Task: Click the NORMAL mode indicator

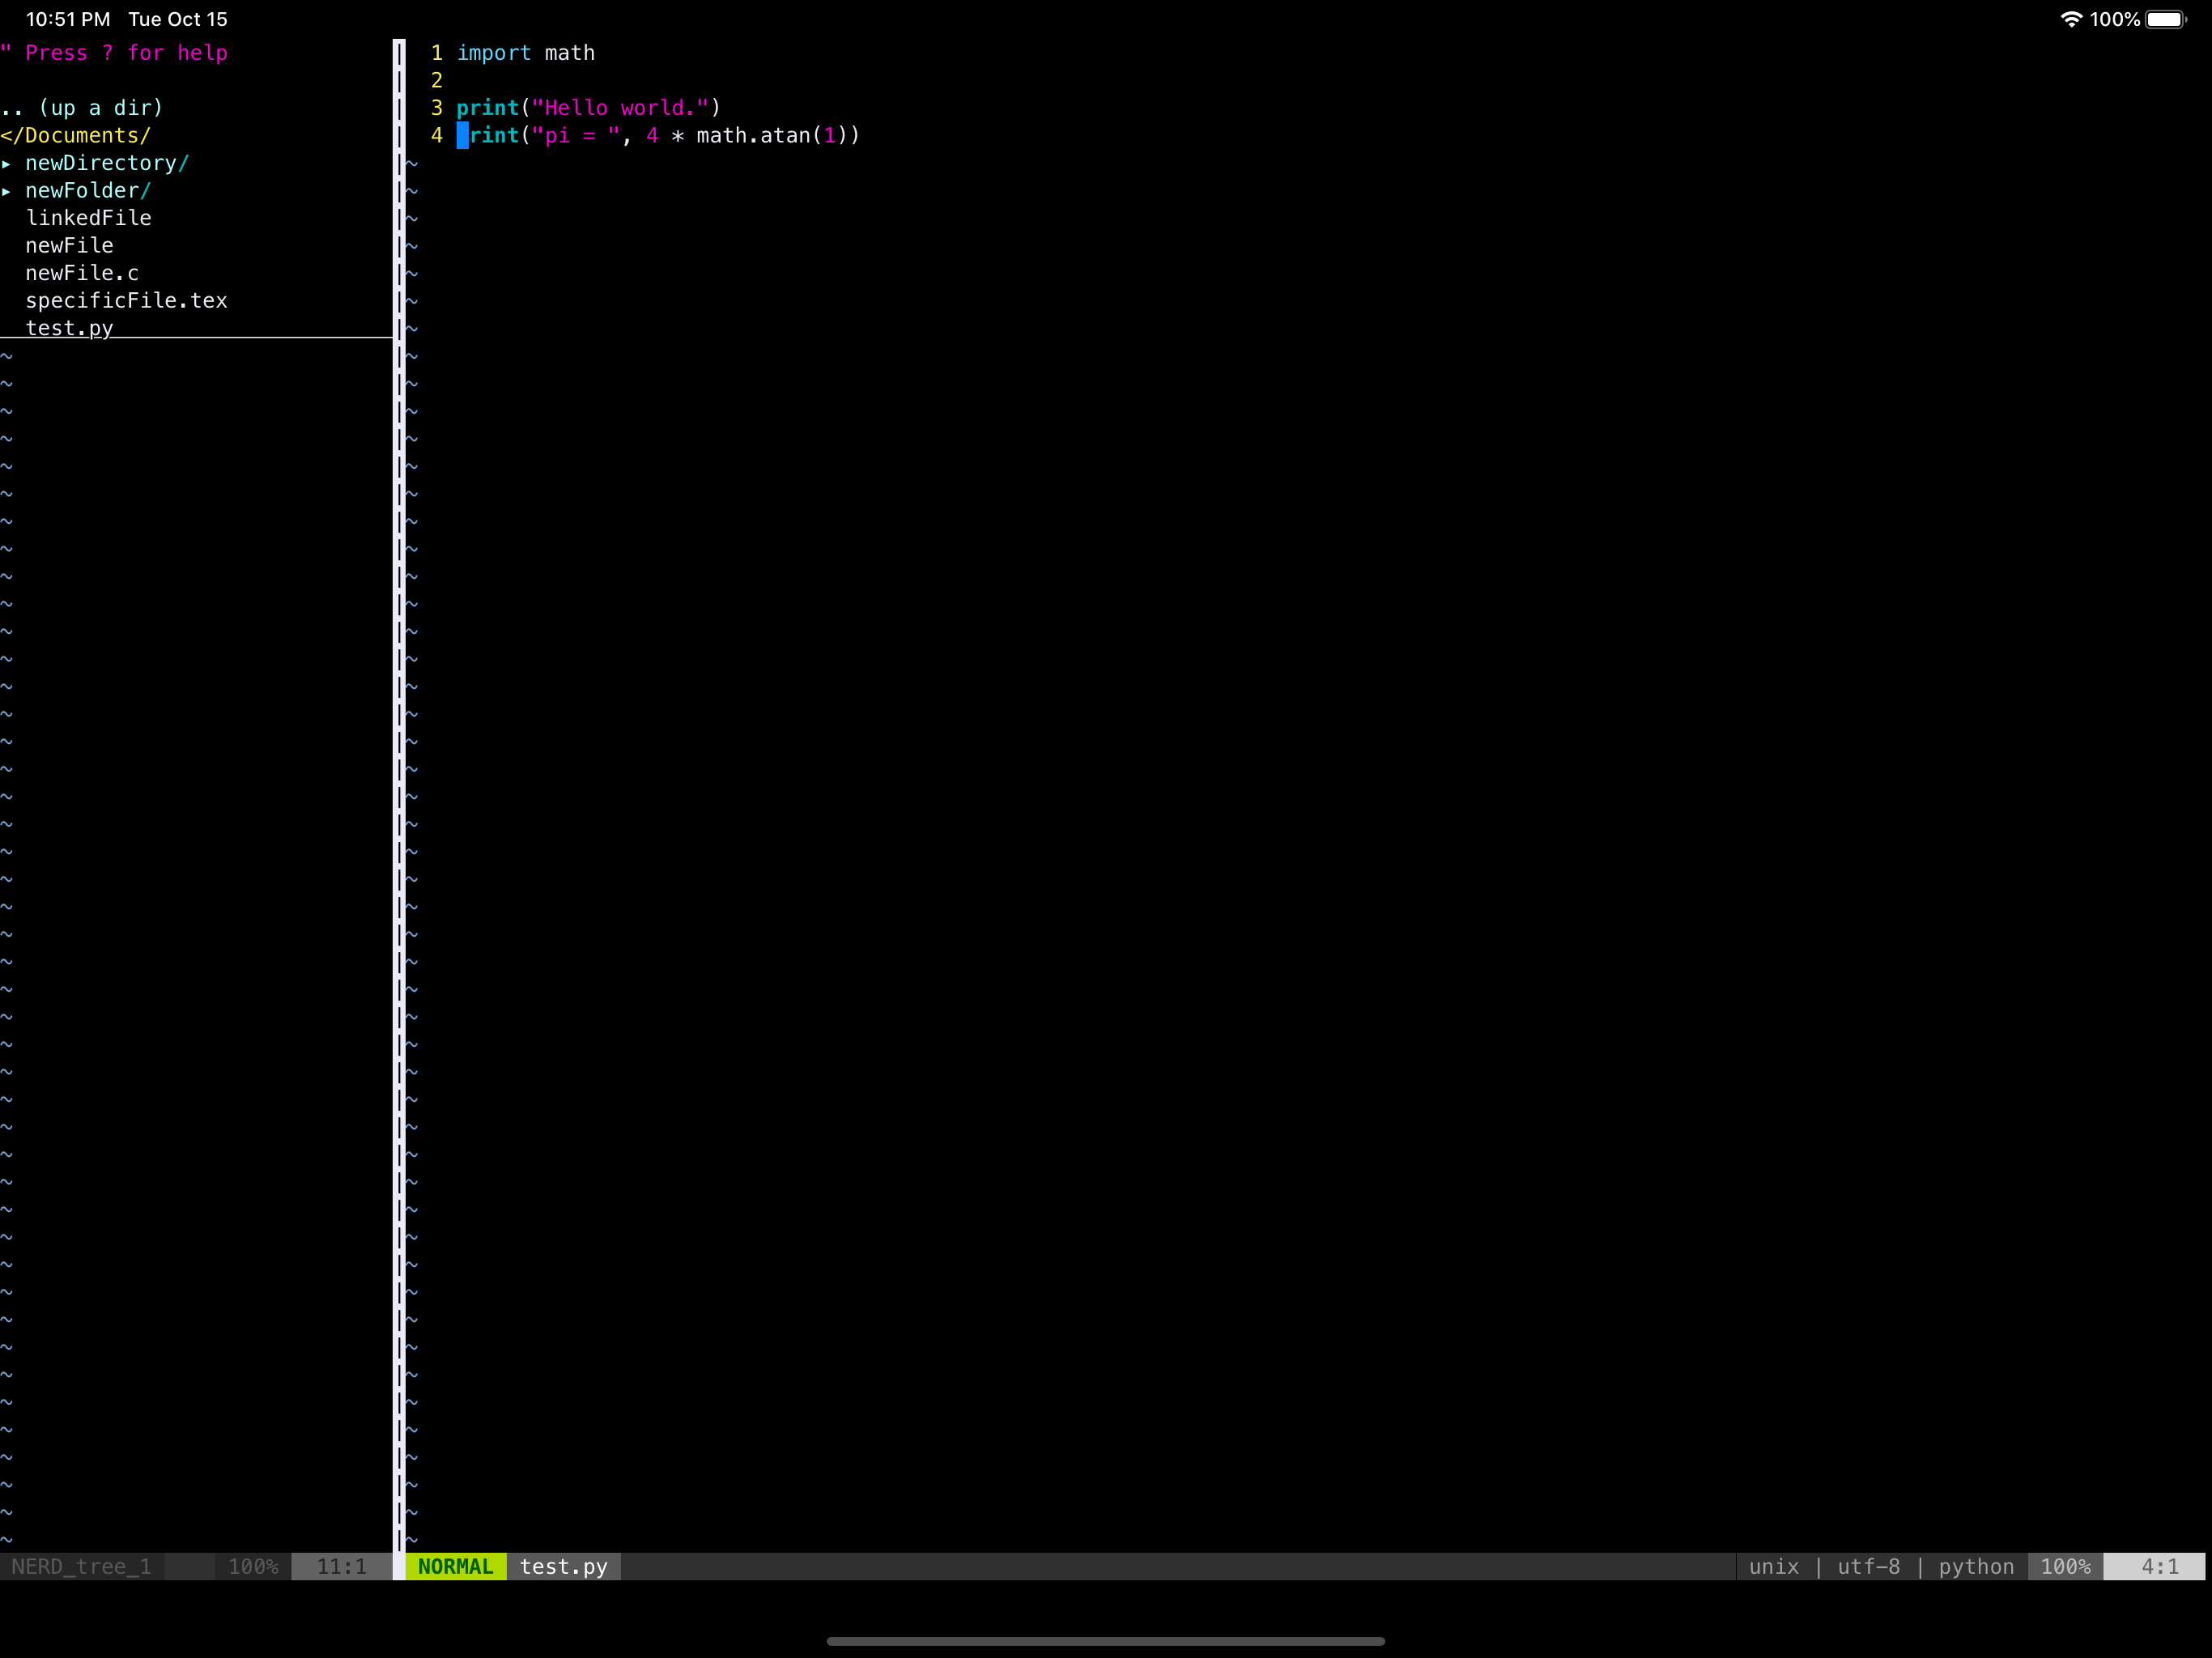Action: pos(455,1567)
